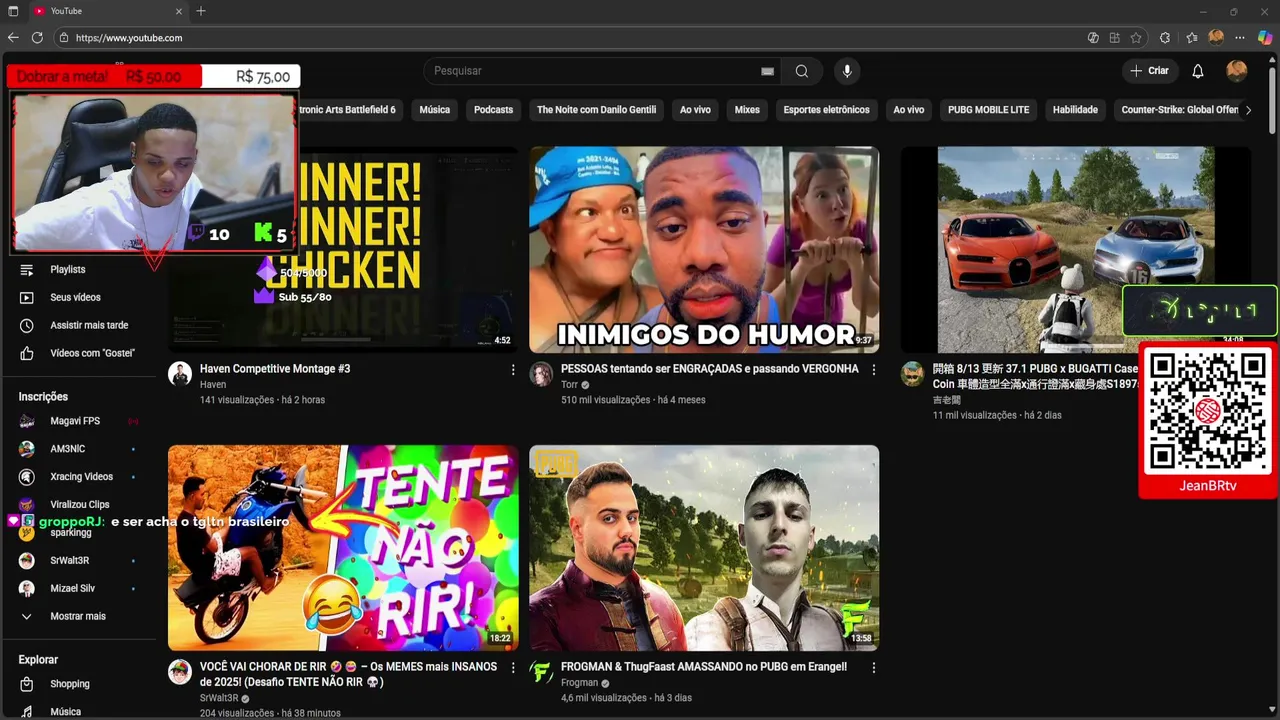Open the Bugatti PUBG video thumbnail

coord(1076,249)
